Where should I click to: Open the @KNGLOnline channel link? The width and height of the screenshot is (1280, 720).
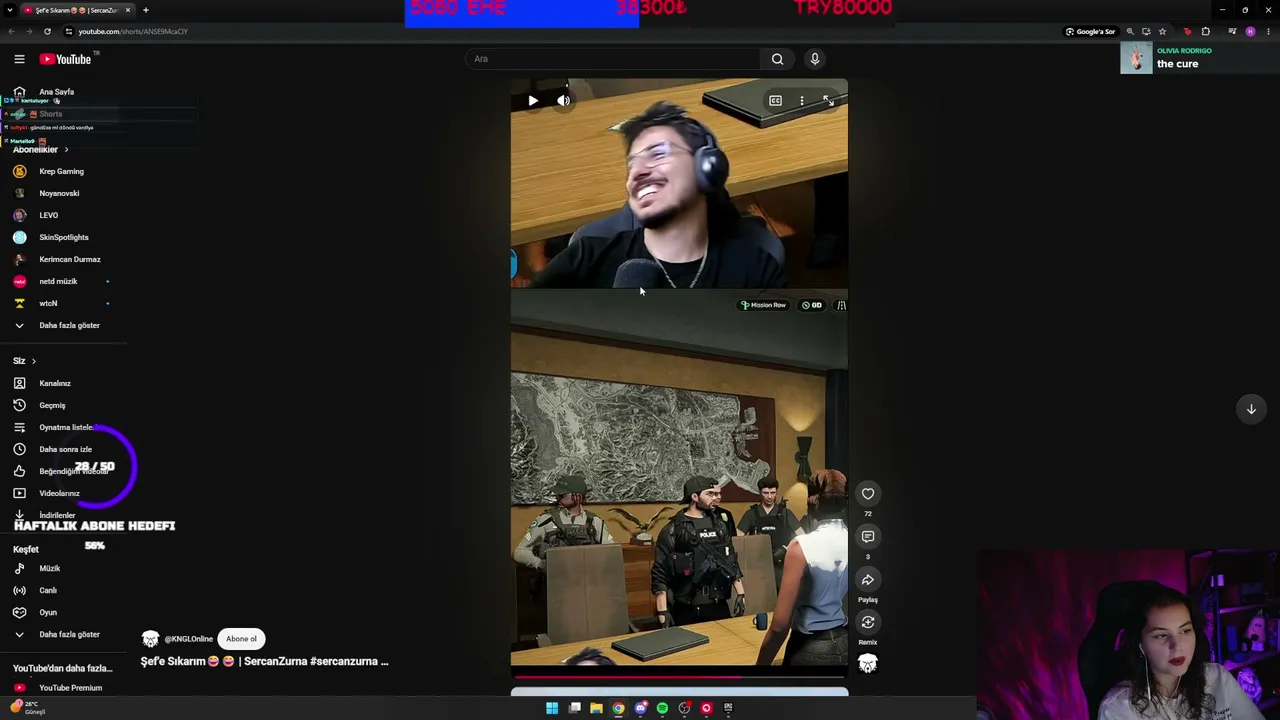[x=189, y=639]
